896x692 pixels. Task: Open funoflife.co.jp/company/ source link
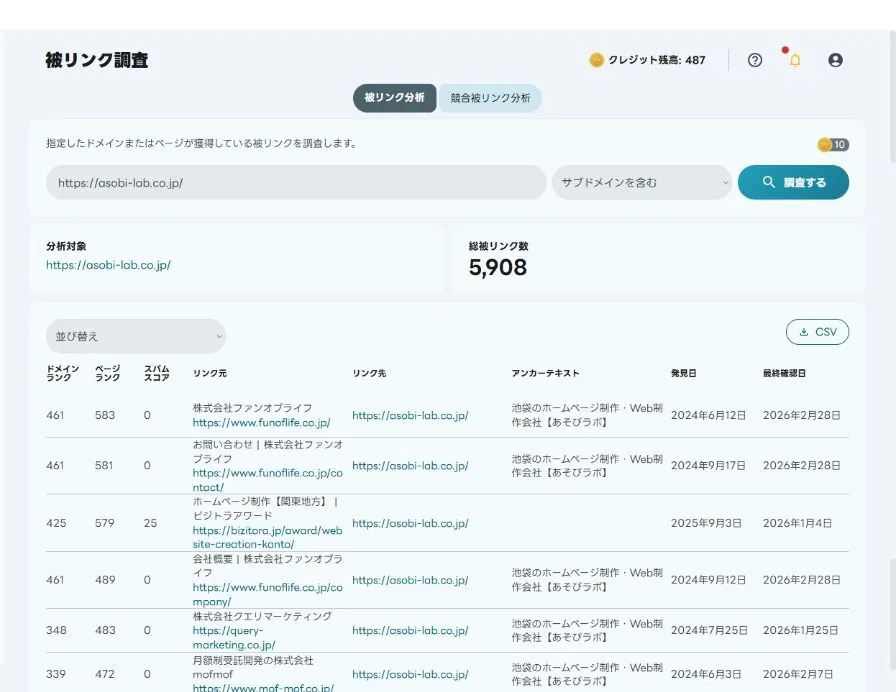click(267, 594)
